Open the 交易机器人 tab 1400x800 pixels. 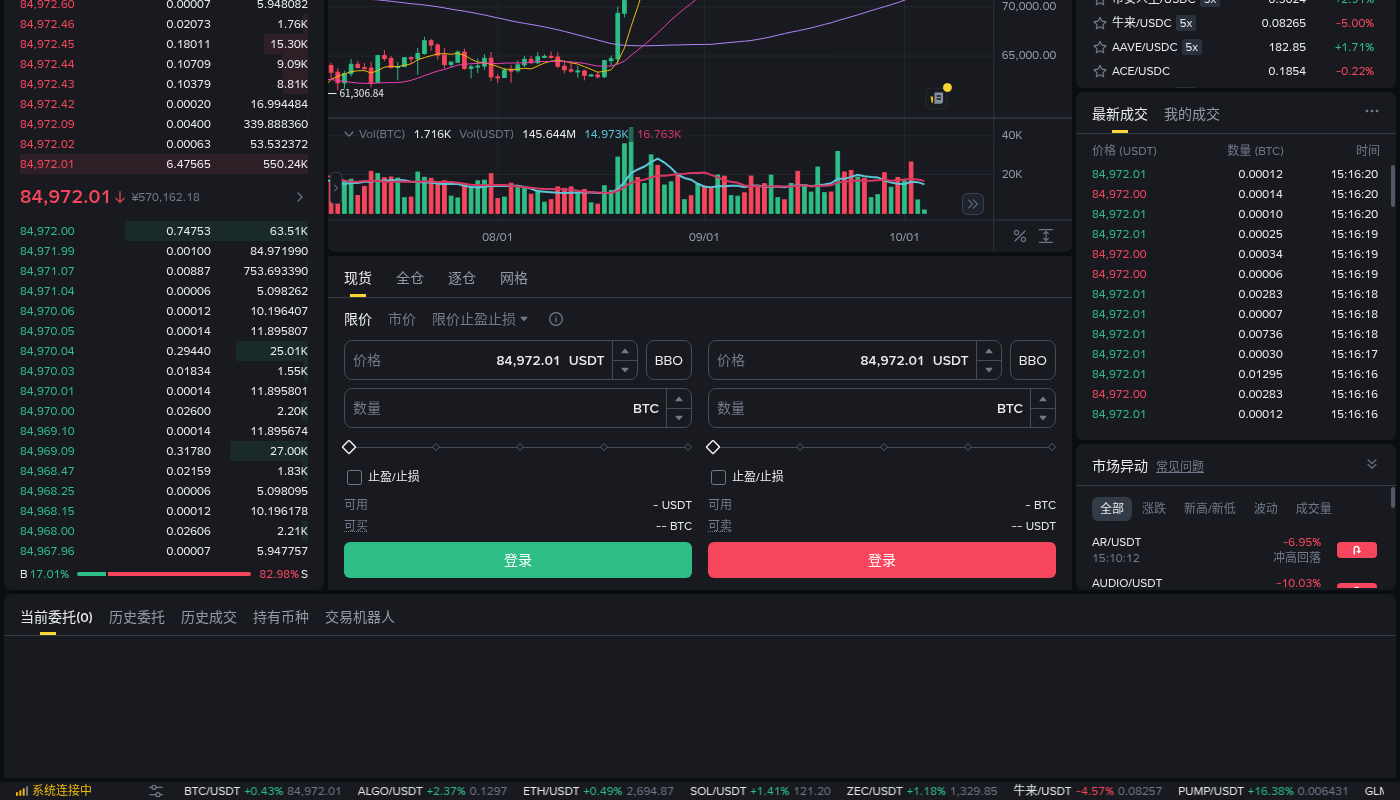point(360,617)
